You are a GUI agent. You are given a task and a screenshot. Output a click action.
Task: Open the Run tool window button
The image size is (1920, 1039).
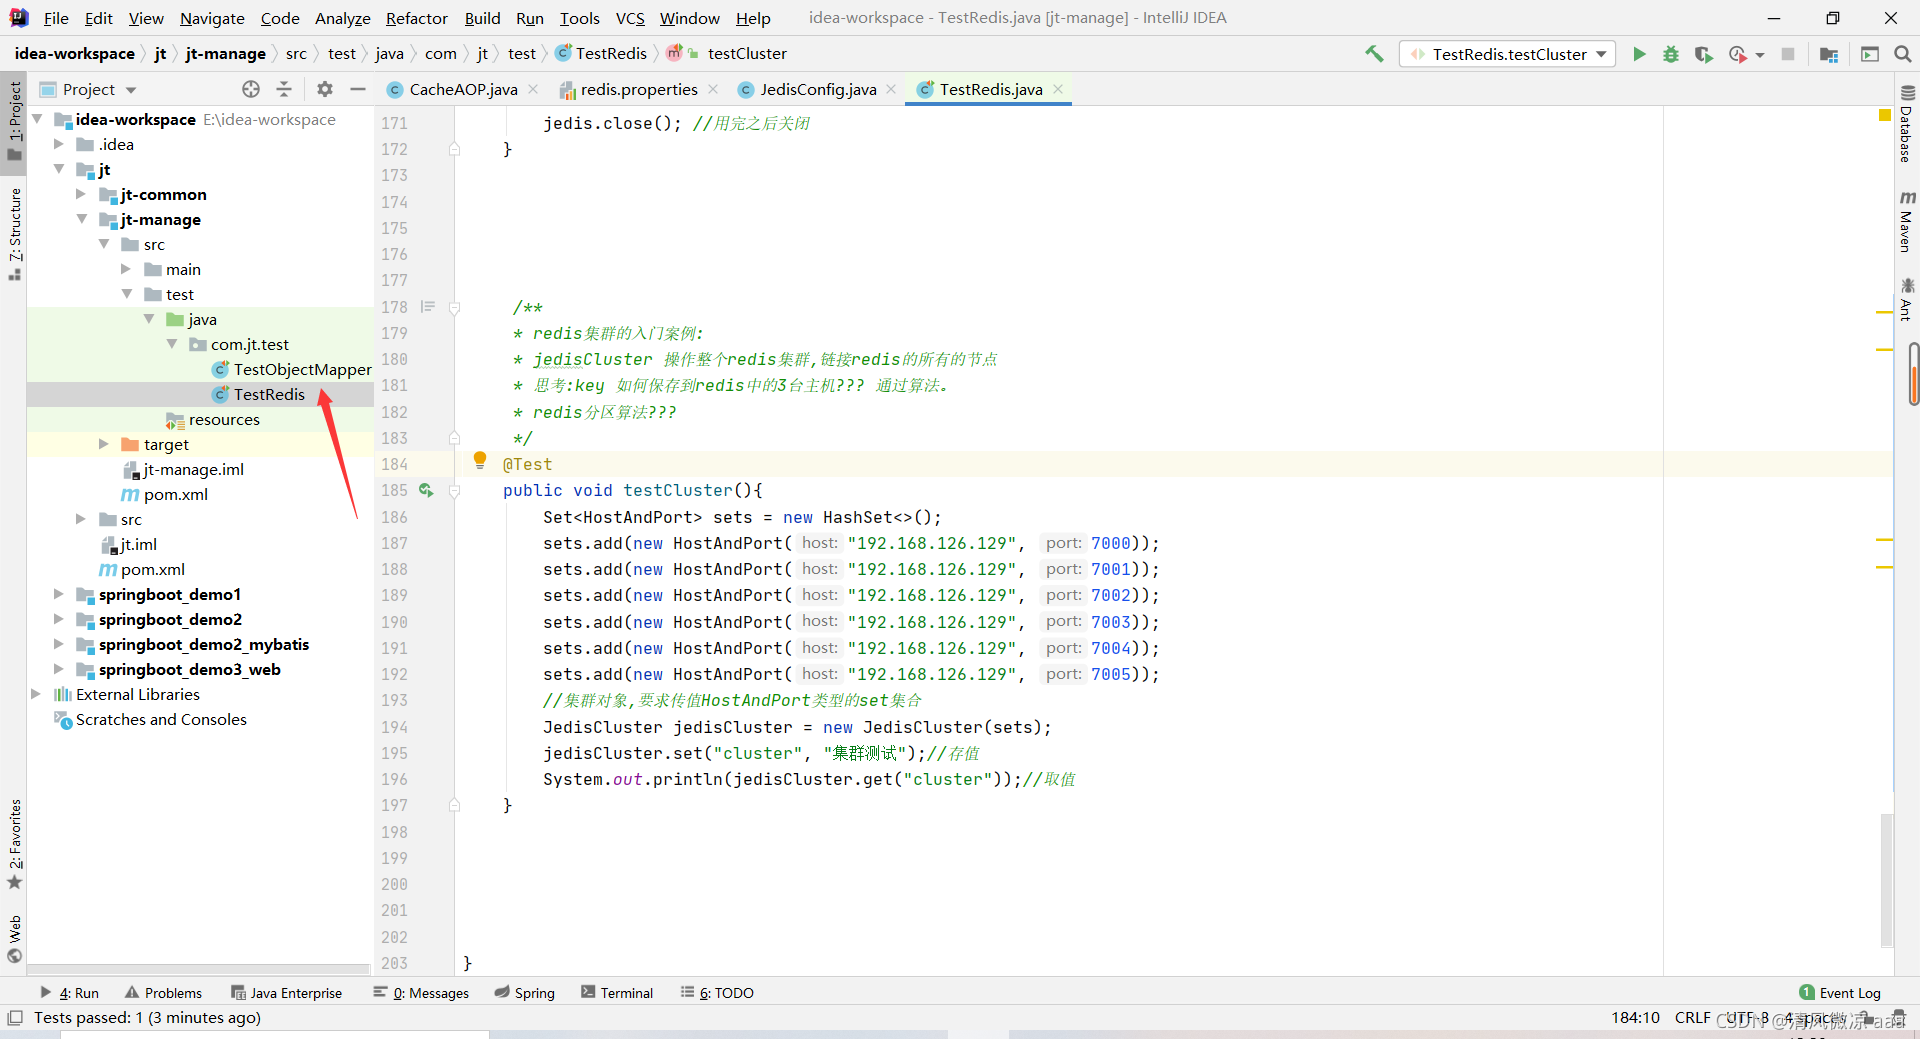click(70, 993)
